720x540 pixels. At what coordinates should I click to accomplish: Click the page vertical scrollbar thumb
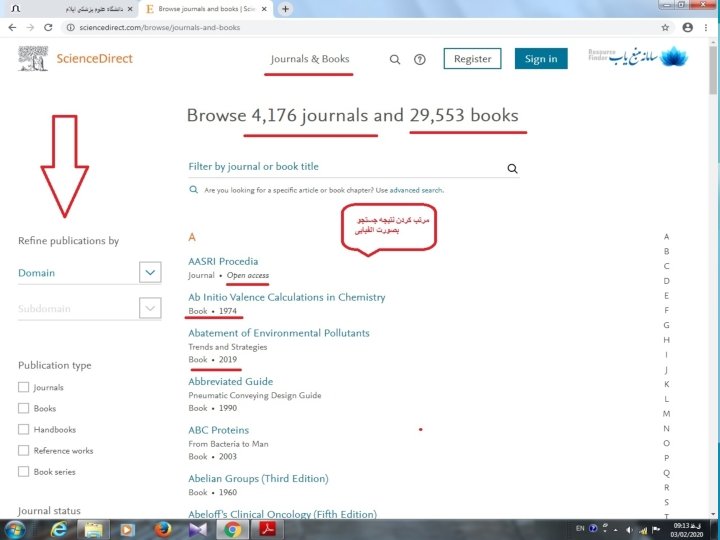tap(713, 71)
